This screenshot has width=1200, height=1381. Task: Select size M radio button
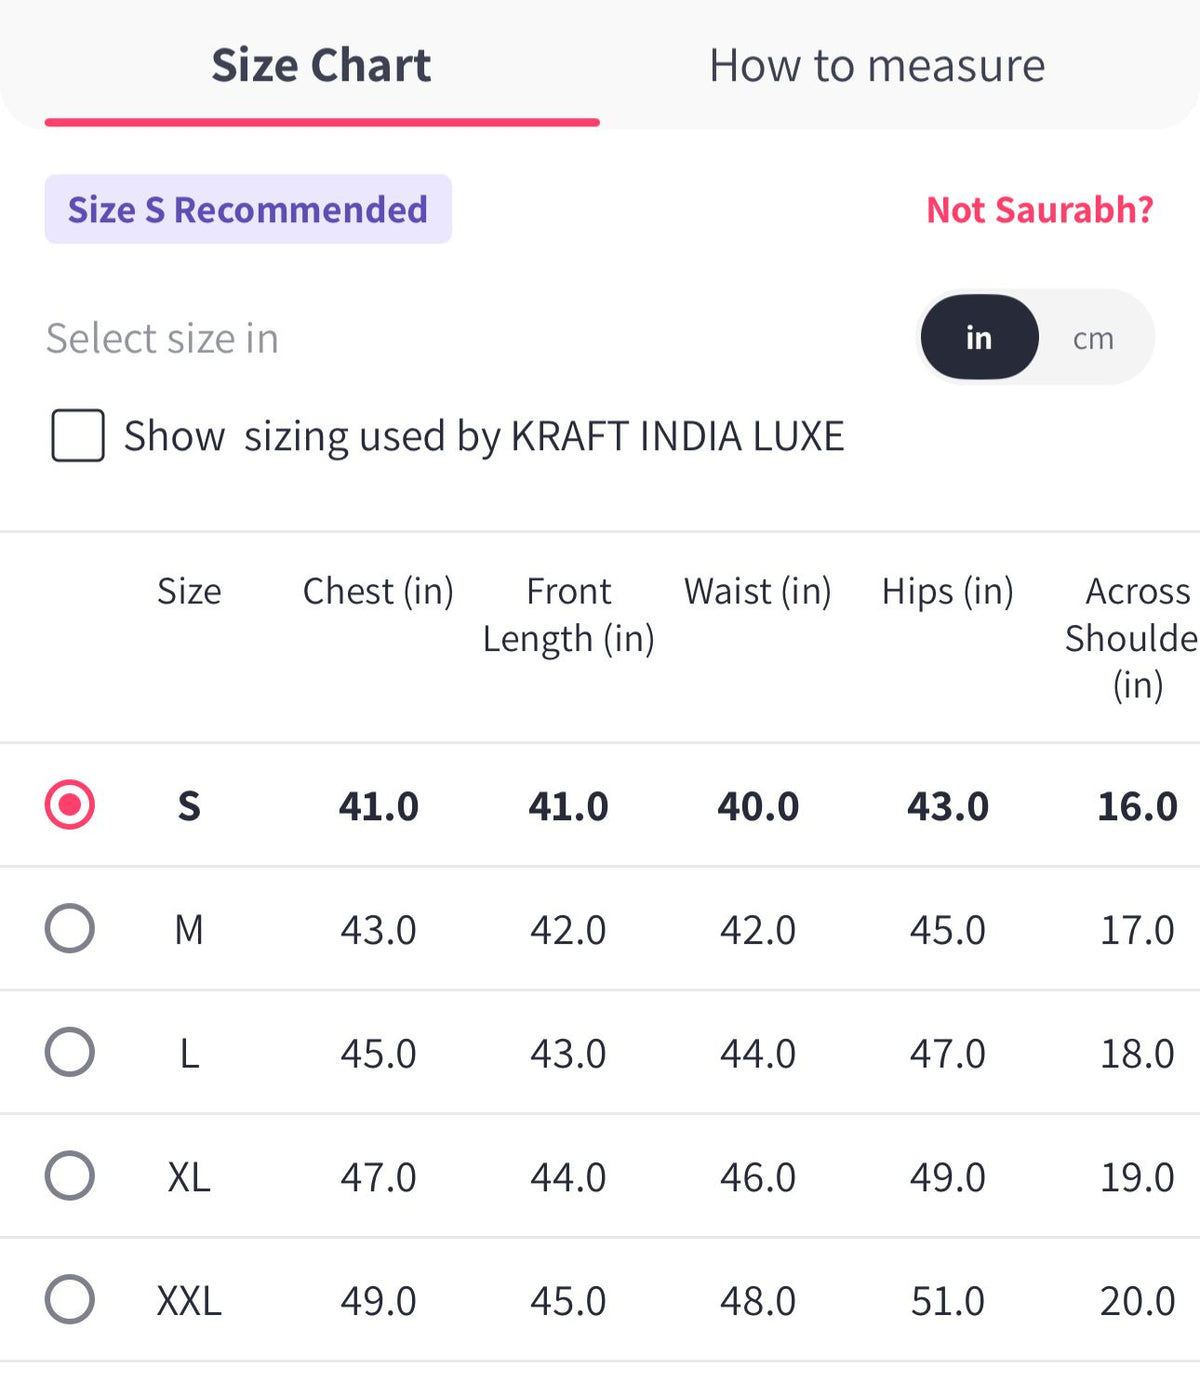point(70,929)
